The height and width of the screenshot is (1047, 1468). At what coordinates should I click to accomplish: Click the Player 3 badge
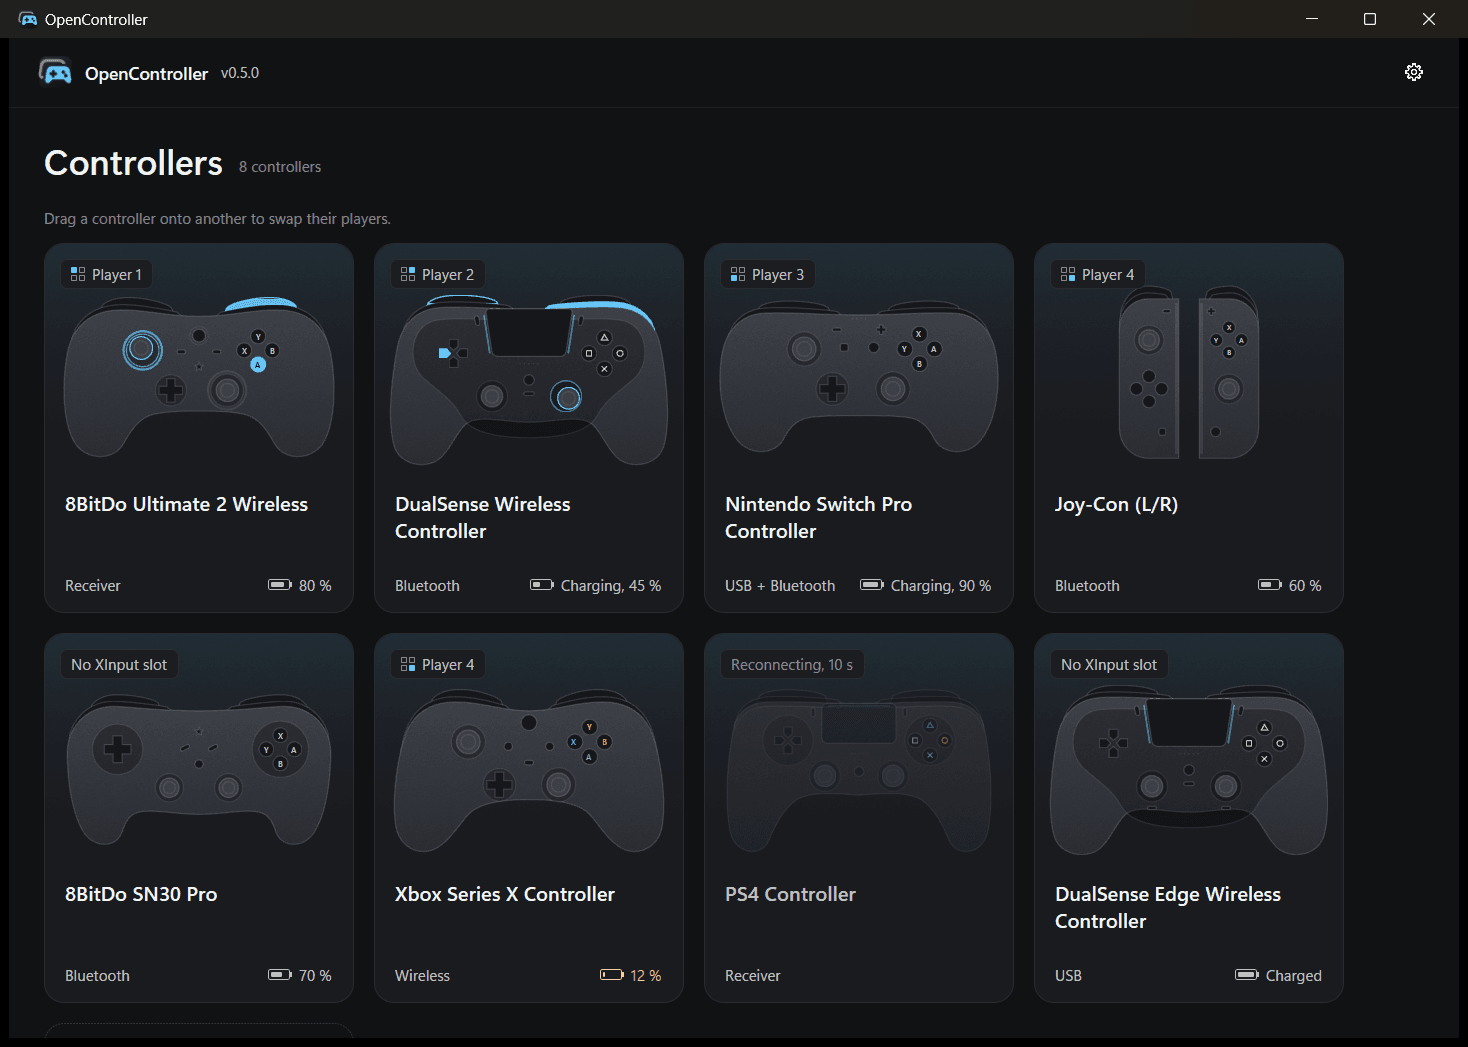(x=767, y=274)
